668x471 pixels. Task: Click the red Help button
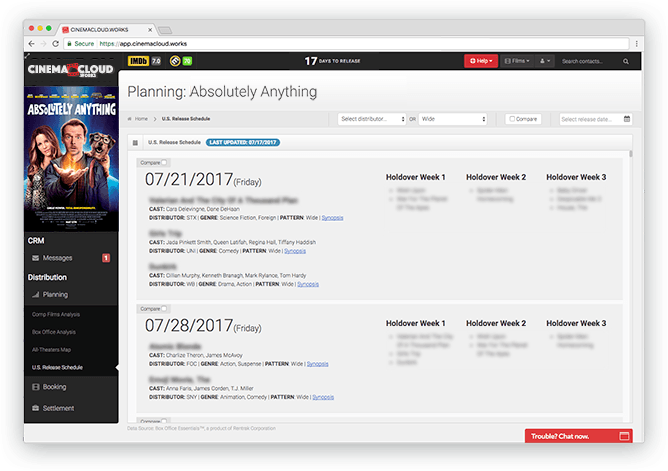480,61
